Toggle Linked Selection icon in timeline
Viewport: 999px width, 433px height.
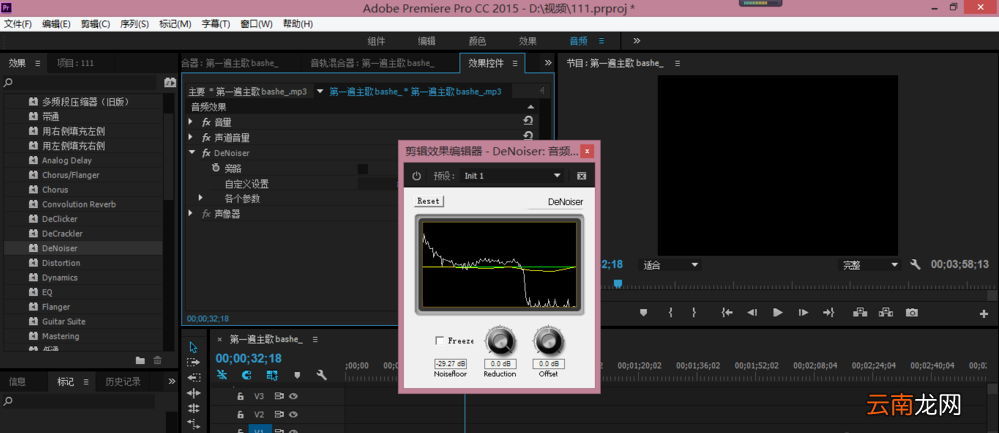coord(272,375)
